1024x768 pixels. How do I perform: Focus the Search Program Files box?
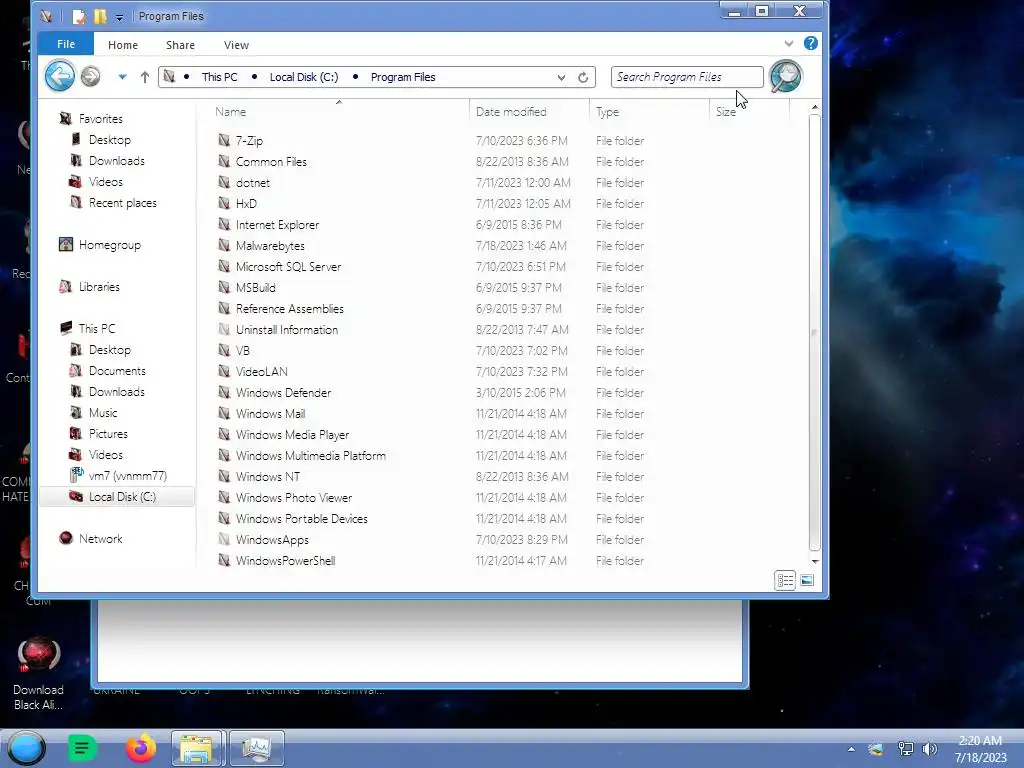point(687,76)
